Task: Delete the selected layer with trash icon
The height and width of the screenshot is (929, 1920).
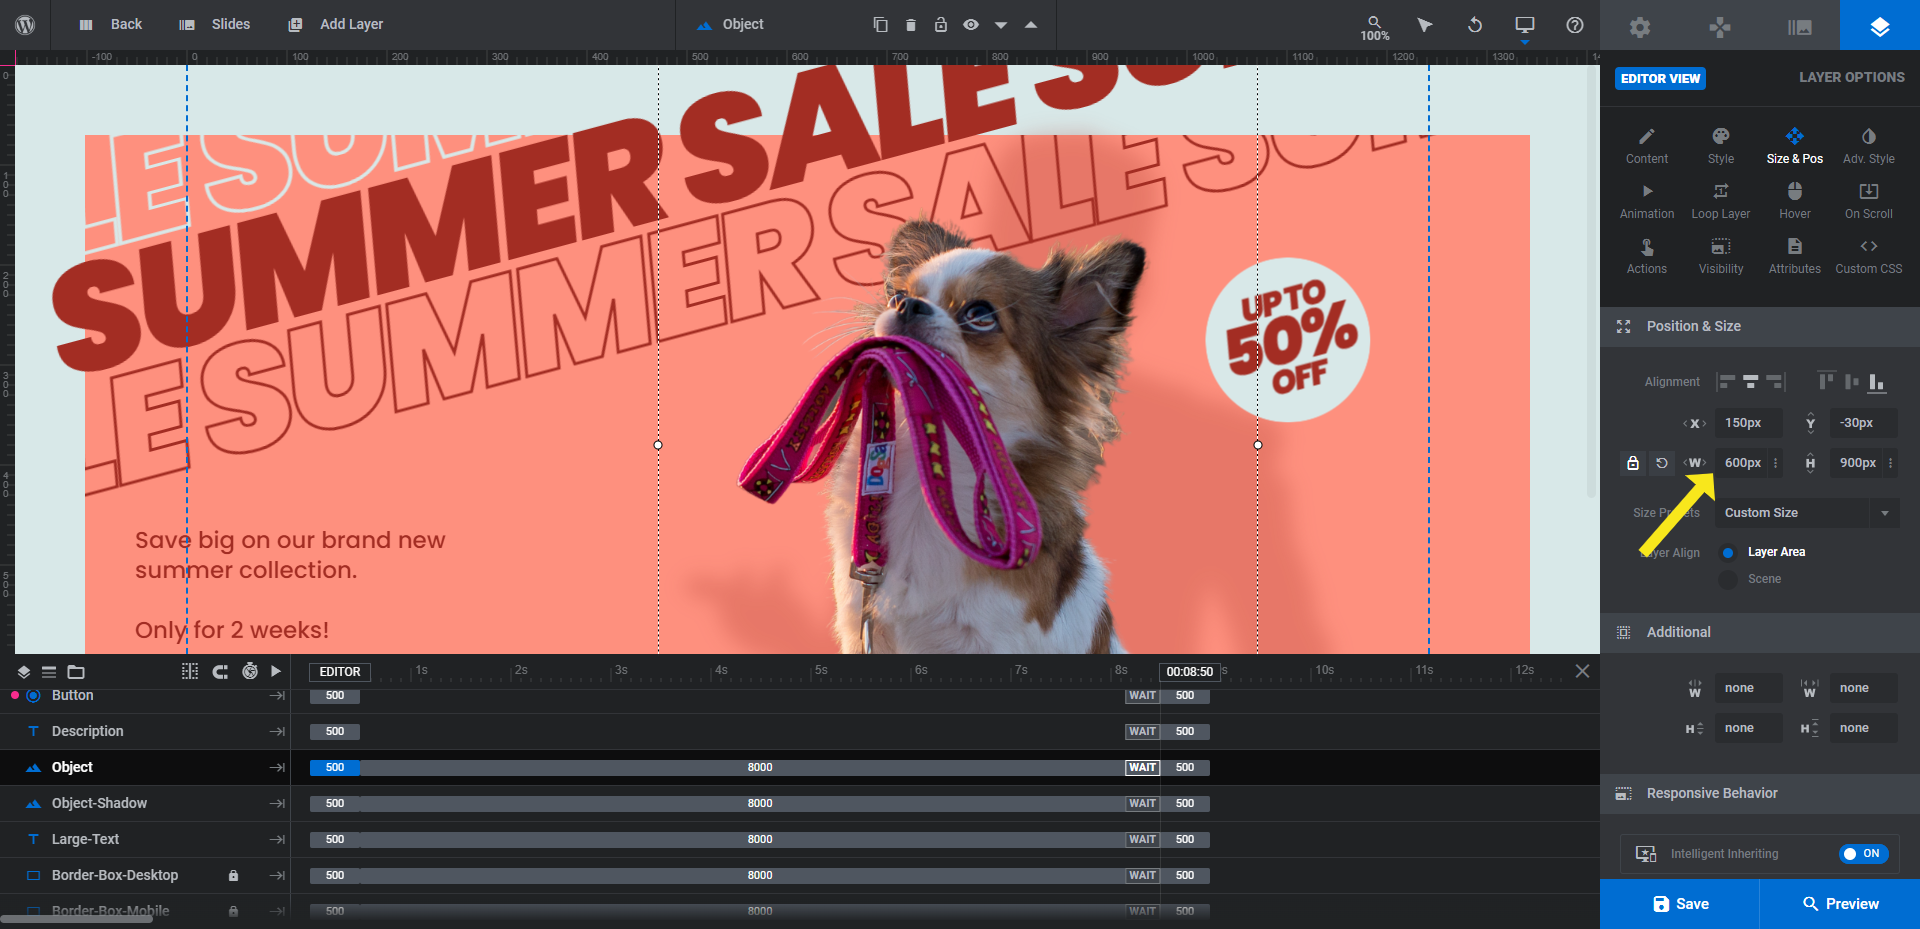Action: (910, 25)
